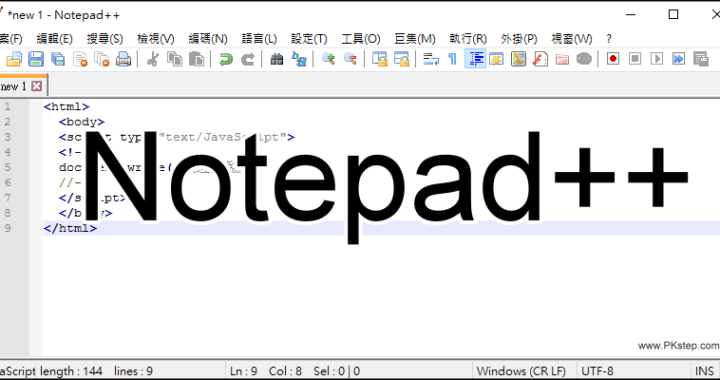Undo the last action with the green arrow

coord(225,59)
